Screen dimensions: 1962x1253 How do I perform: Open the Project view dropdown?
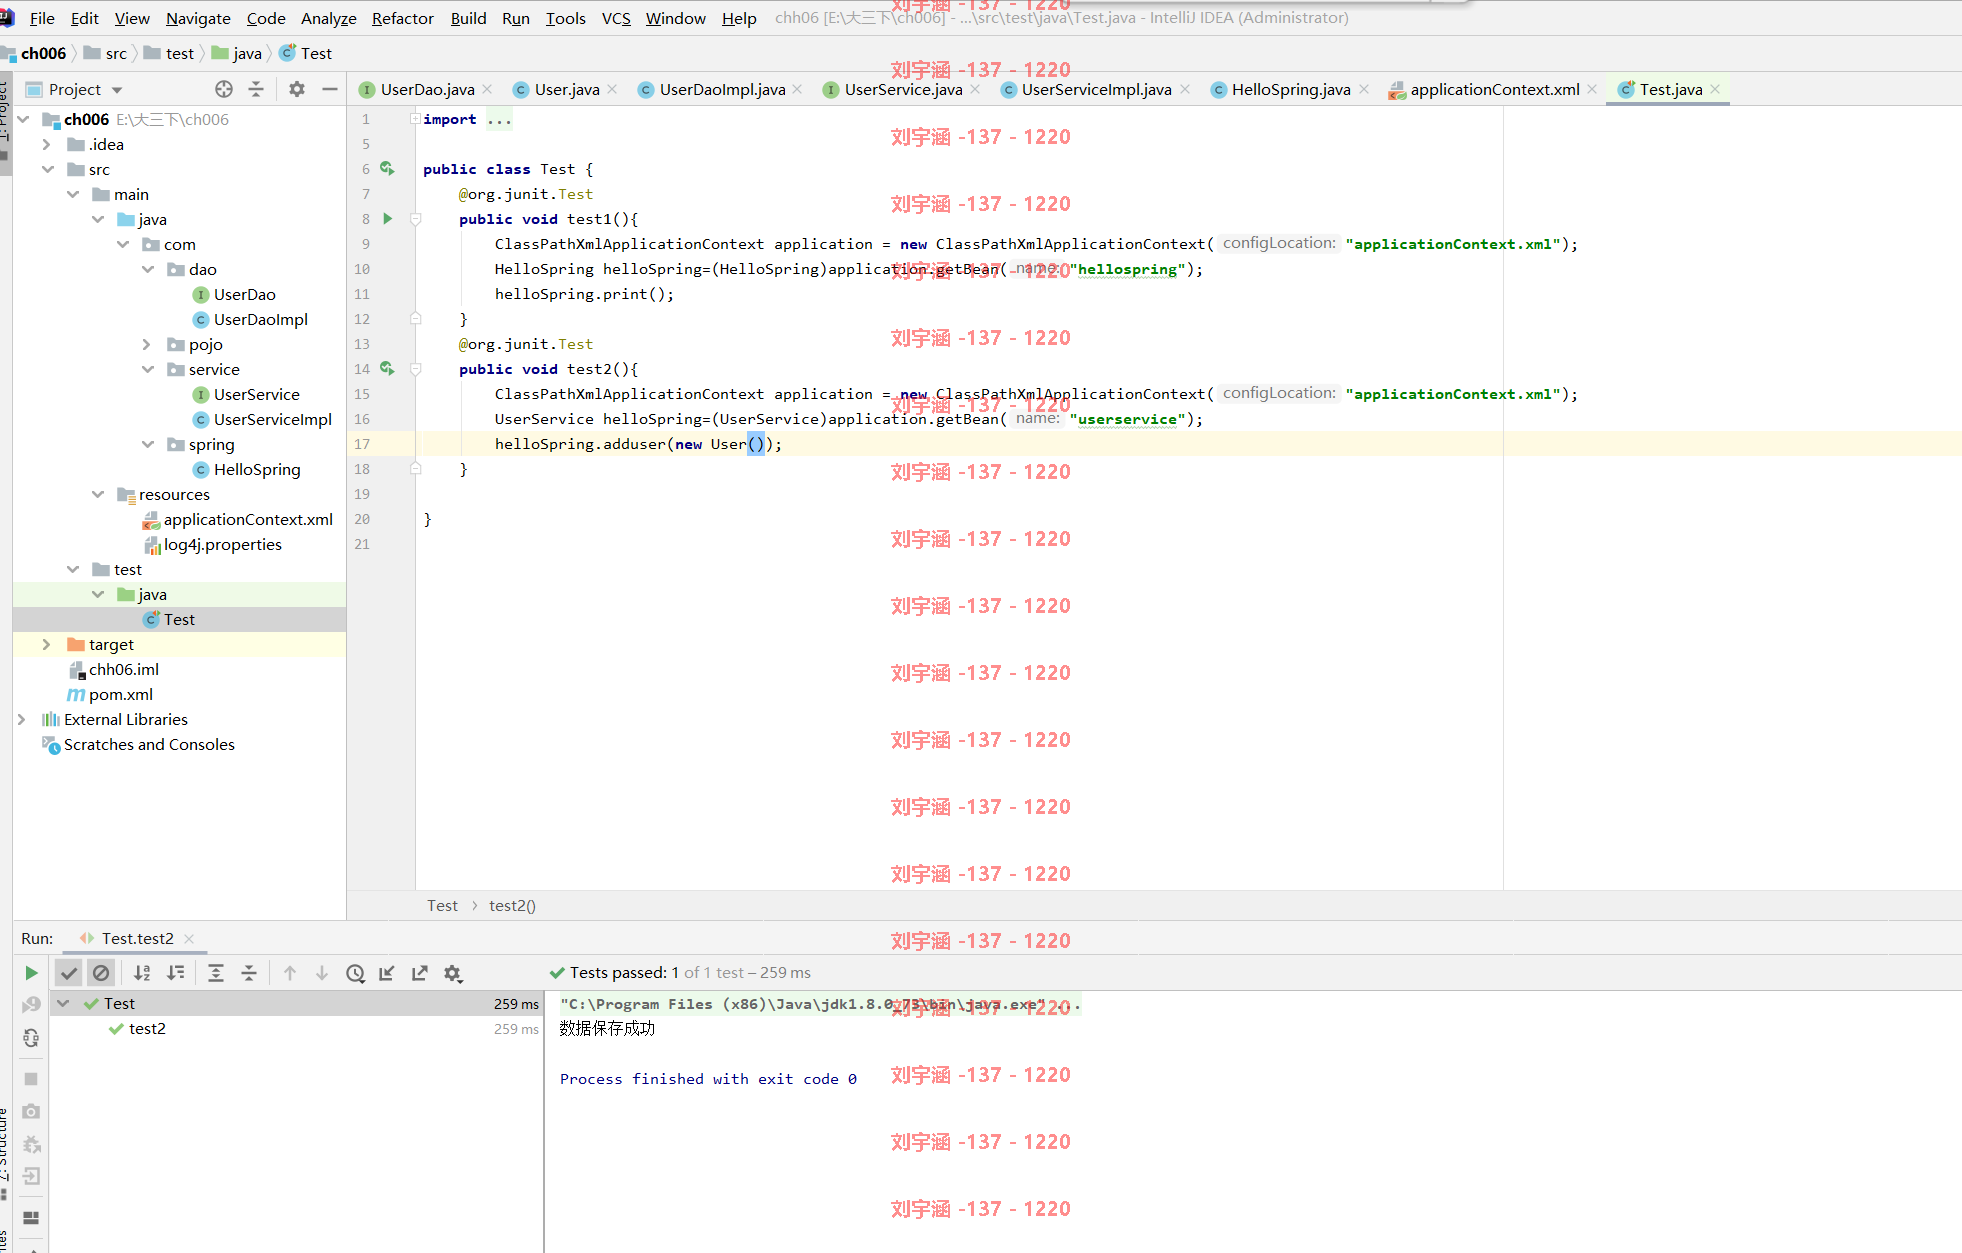(117, 90)
